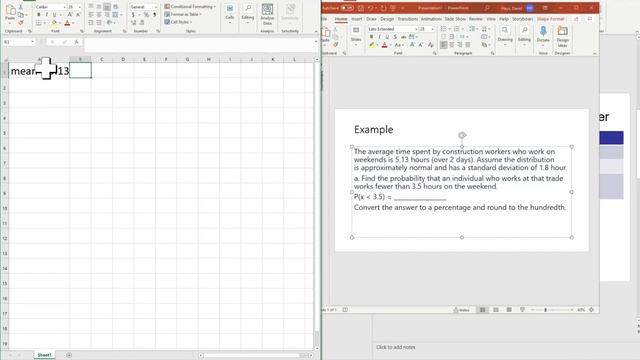Viewport: 640px width, 360px height.
Task: Toggle Italic in Excel font group
Action: point(47,15)
